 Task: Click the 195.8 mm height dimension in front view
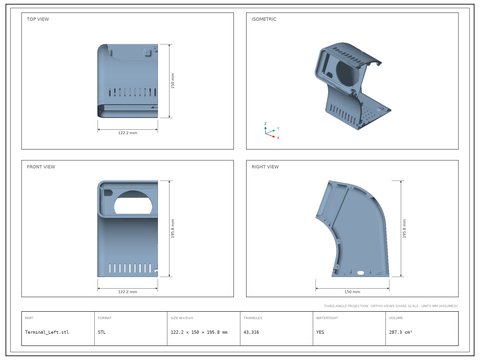(173, 229)
